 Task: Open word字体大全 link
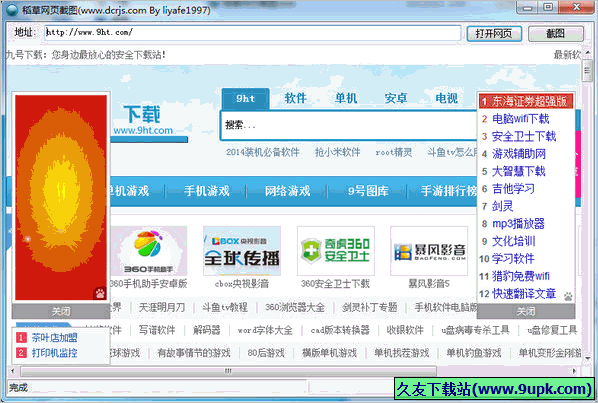pos(265,330)
